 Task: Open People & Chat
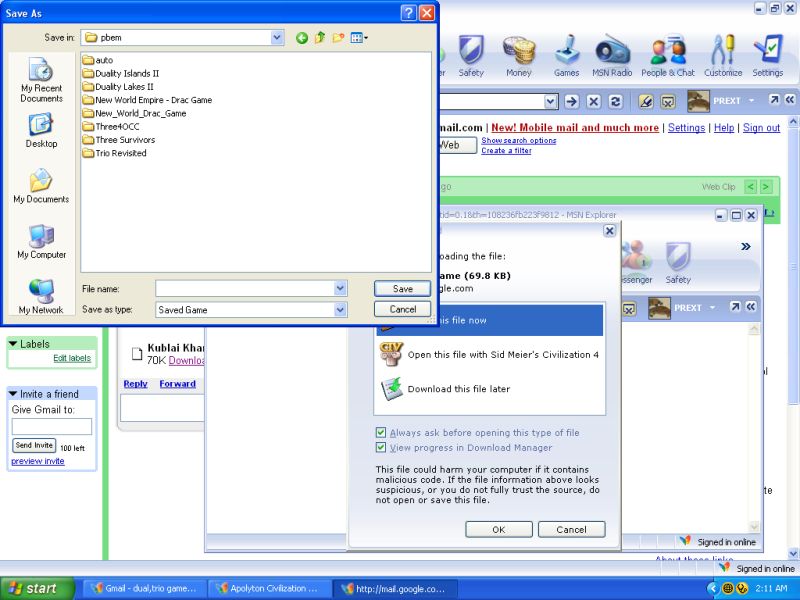click(x=668, y=55)
